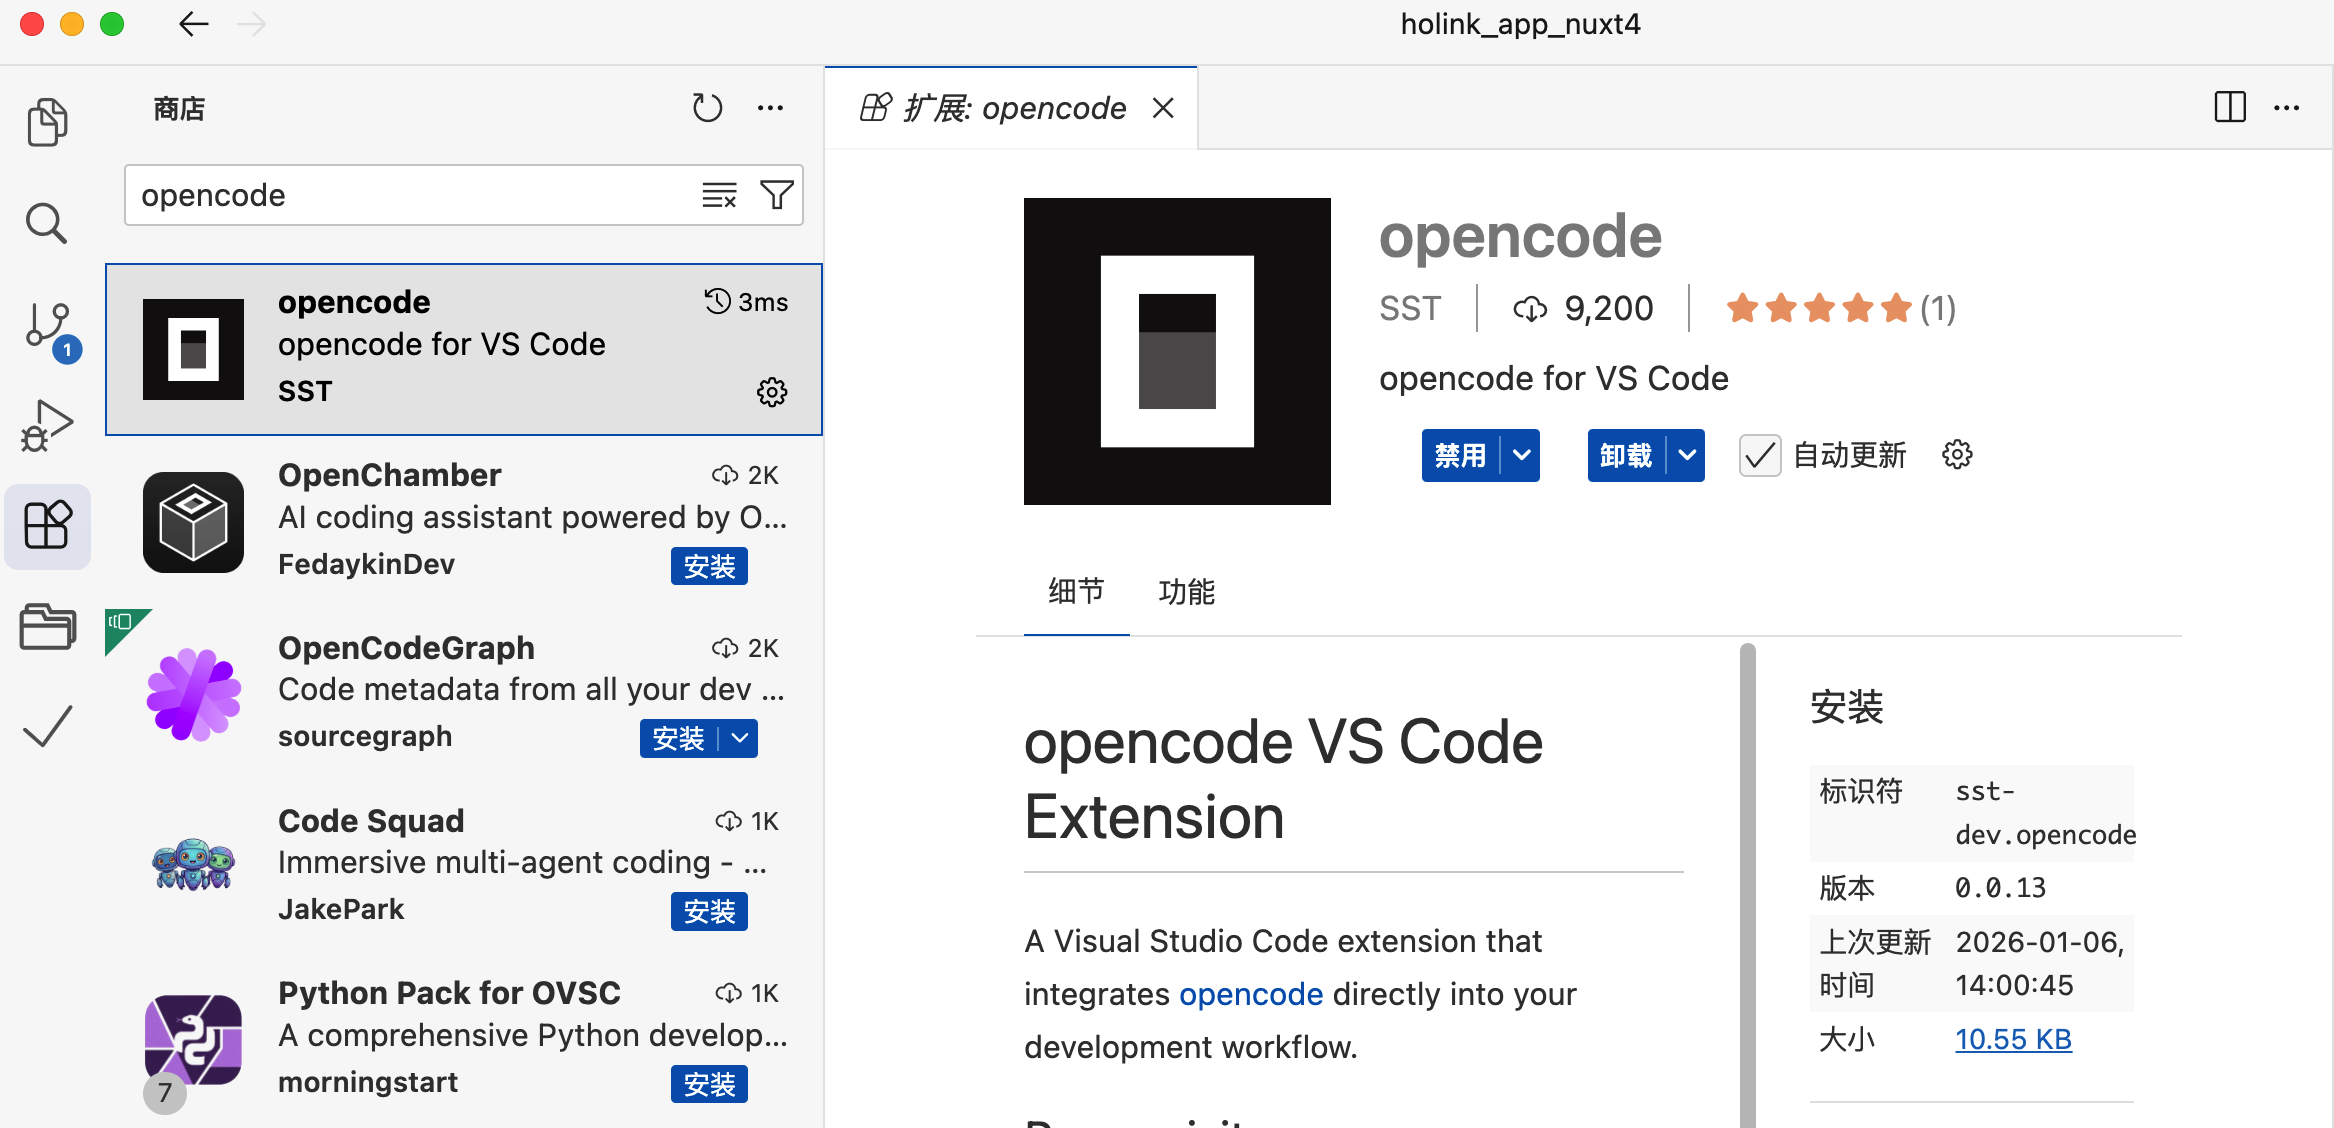
Task: Open the extension settings gear for opencode
Action: 772,392
